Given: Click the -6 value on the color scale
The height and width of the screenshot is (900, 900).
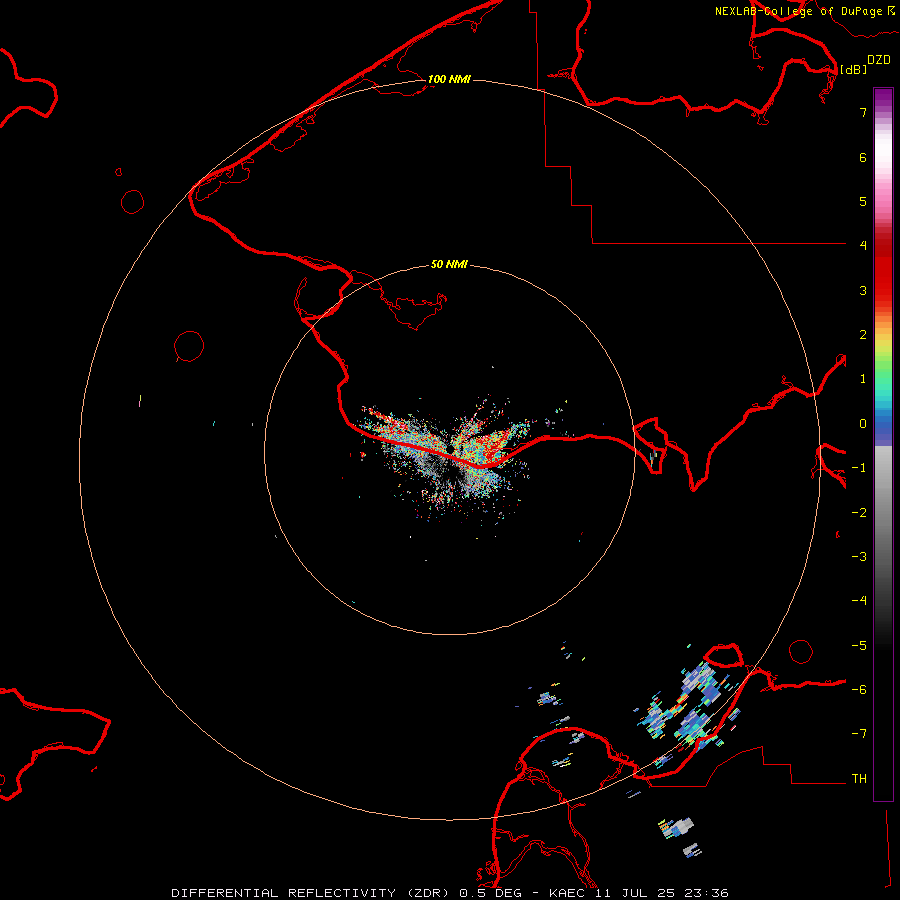Looking at the screenshot, I should pos(859,690).
